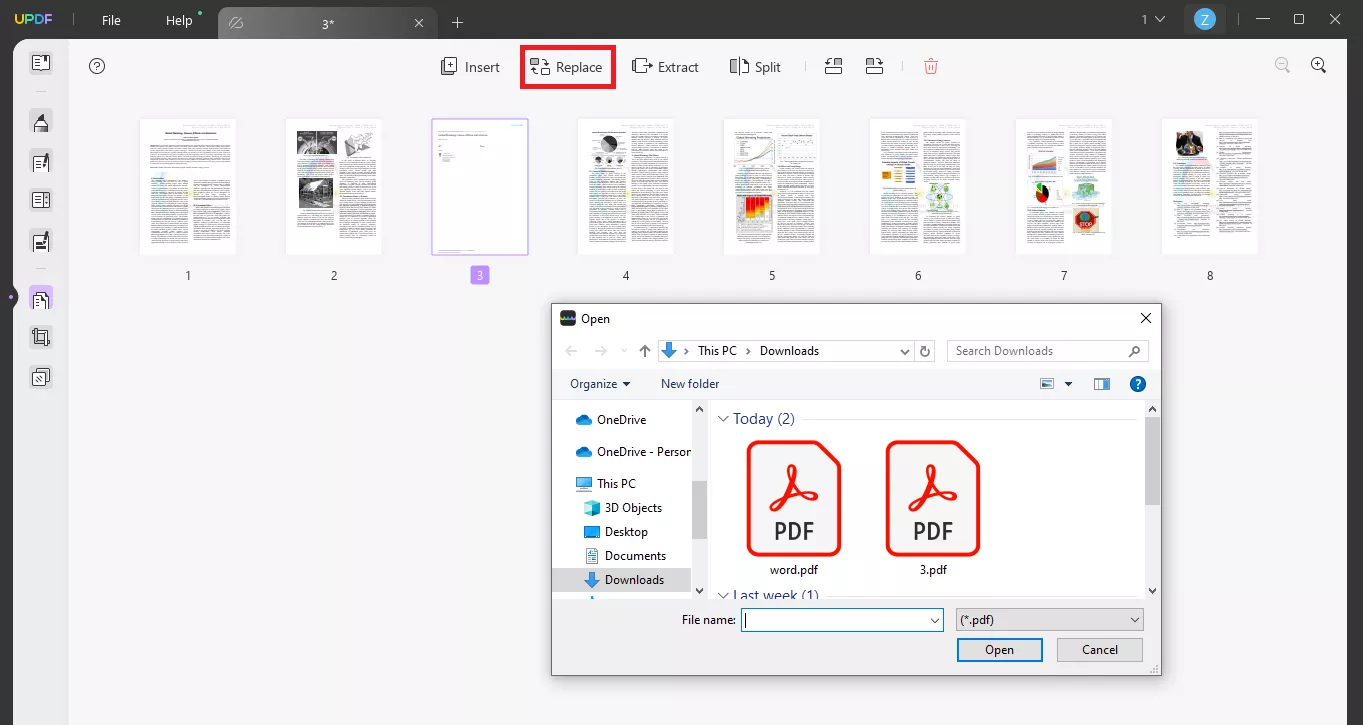
Task: Open the window count dropdown showing 1
Action: click(1153, 19)
